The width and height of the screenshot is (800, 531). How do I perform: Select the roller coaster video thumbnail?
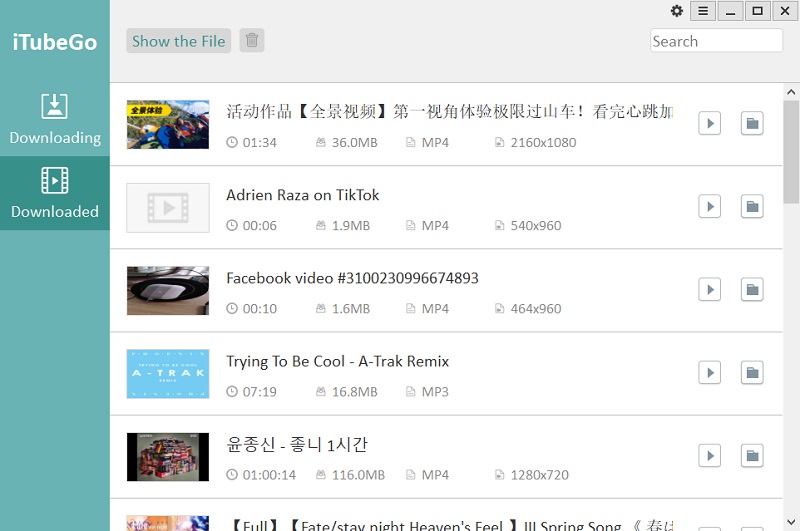point(168,124)
